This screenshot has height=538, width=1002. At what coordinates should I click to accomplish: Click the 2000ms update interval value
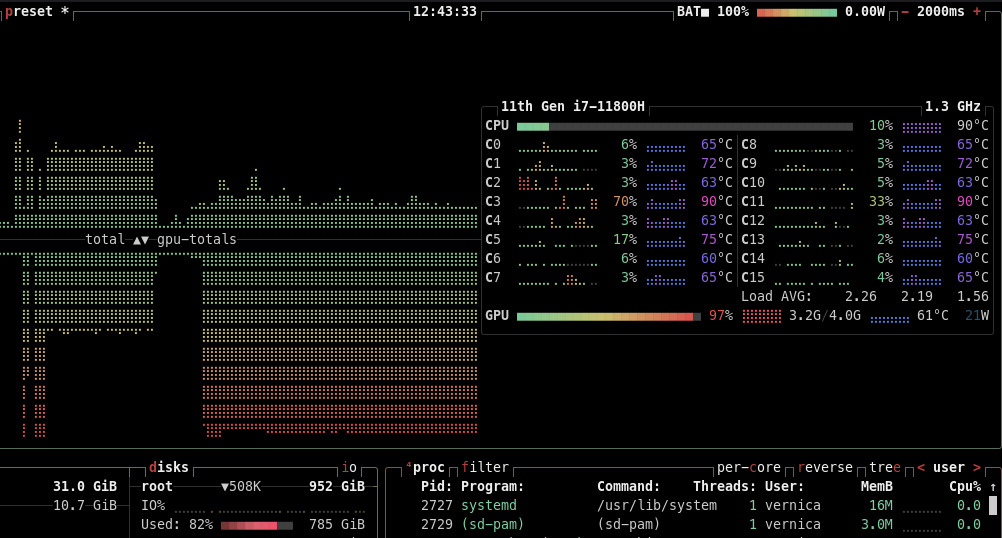pos(941,12)
